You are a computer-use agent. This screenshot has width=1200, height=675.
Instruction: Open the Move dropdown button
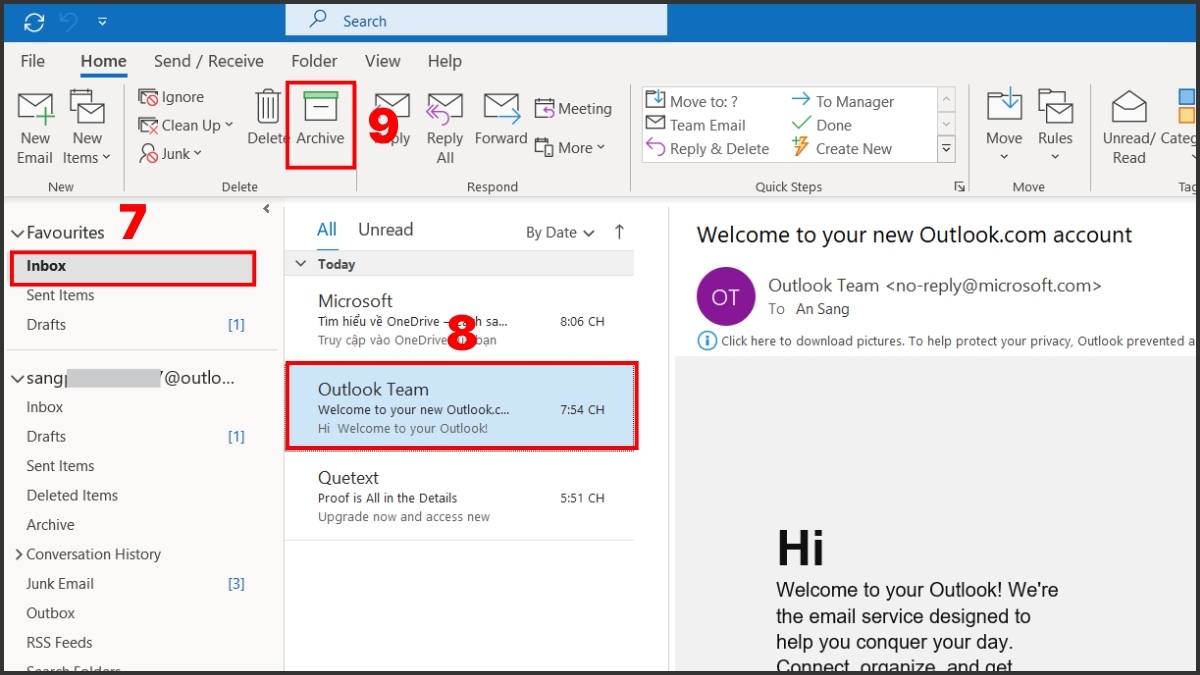tap(1004, 127)
